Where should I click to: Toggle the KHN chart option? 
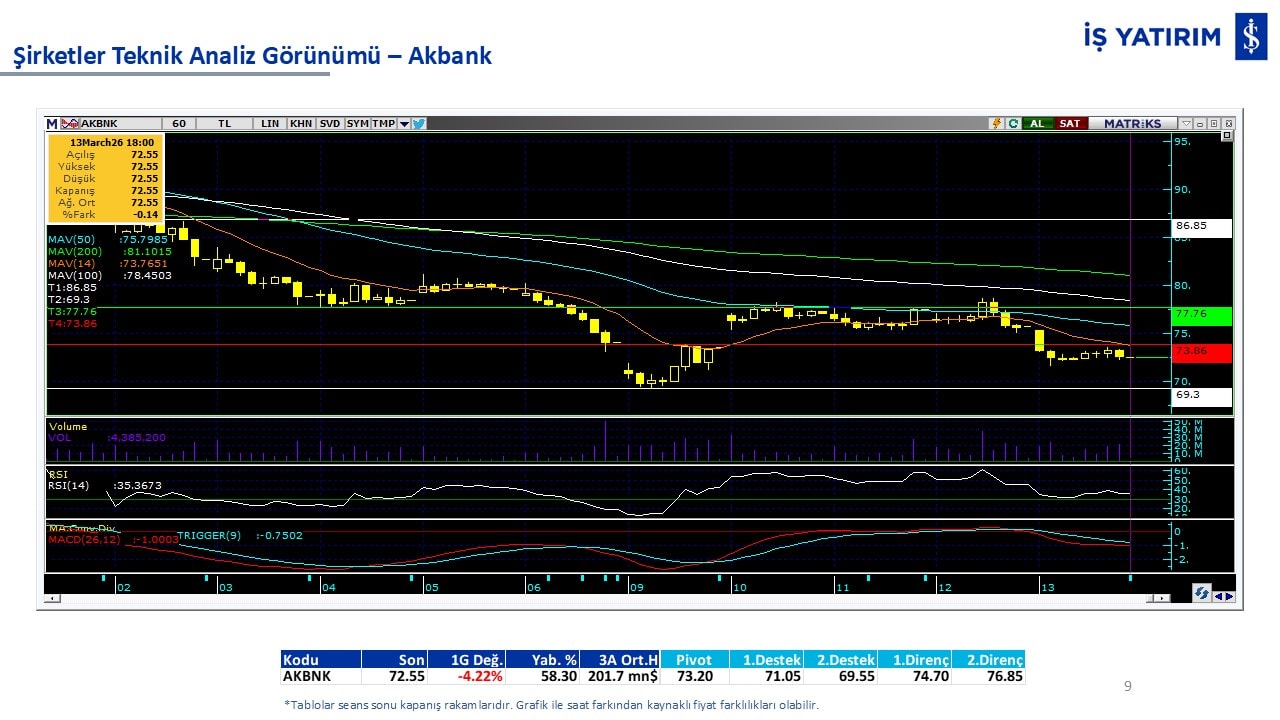300,123
